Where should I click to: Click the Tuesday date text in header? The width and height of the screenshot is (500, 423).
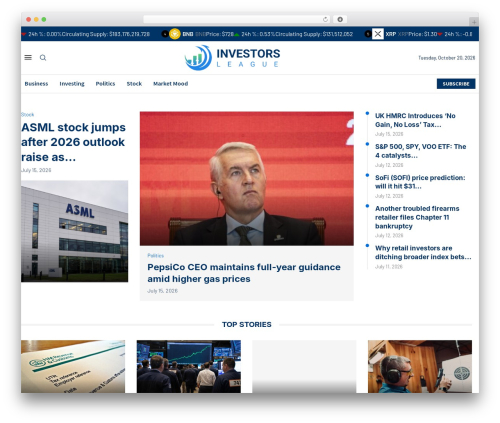tap(447, 58)
